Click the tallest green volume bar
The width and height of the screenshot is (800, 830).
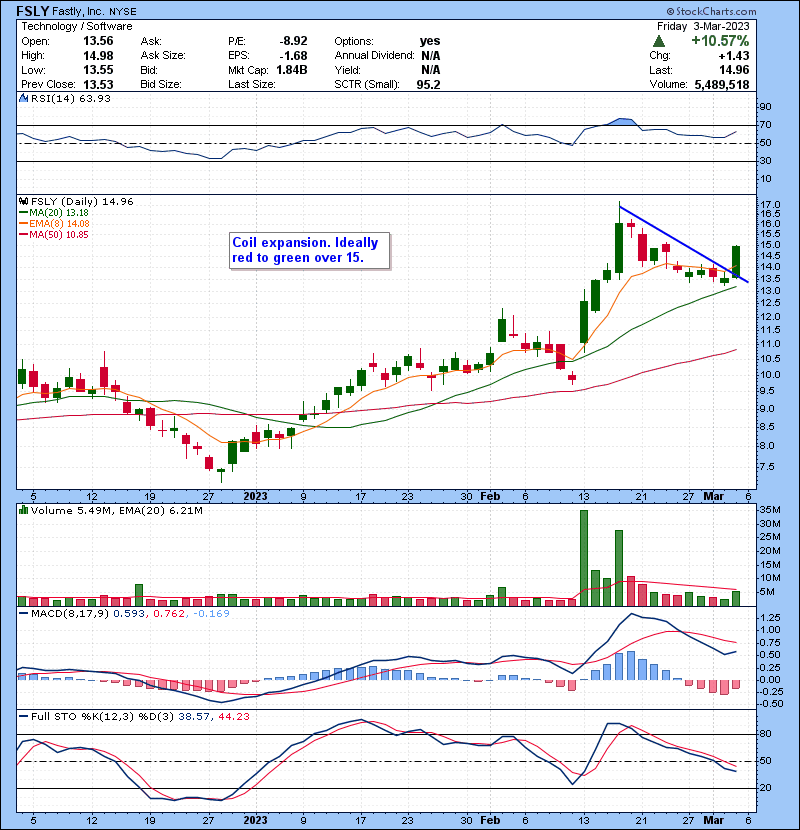coord(584,558)
